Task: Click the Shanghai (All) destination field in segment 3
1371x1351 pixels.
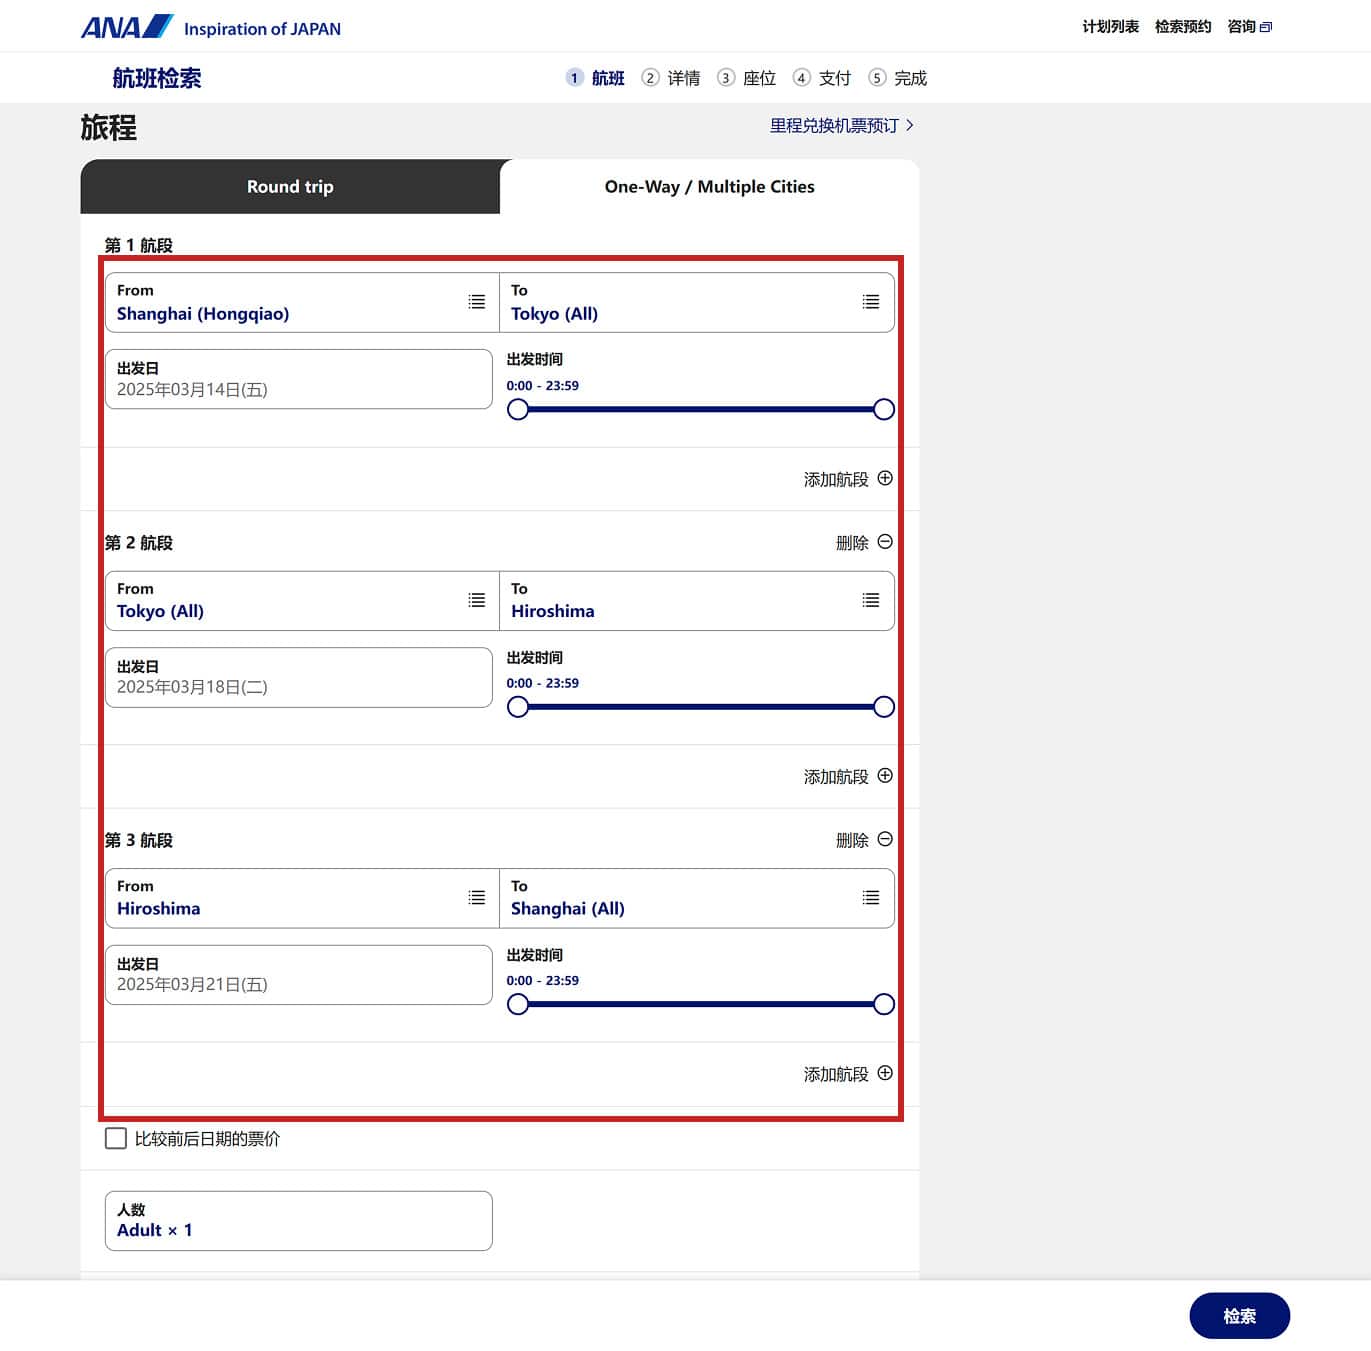Action: click(680, 898)
